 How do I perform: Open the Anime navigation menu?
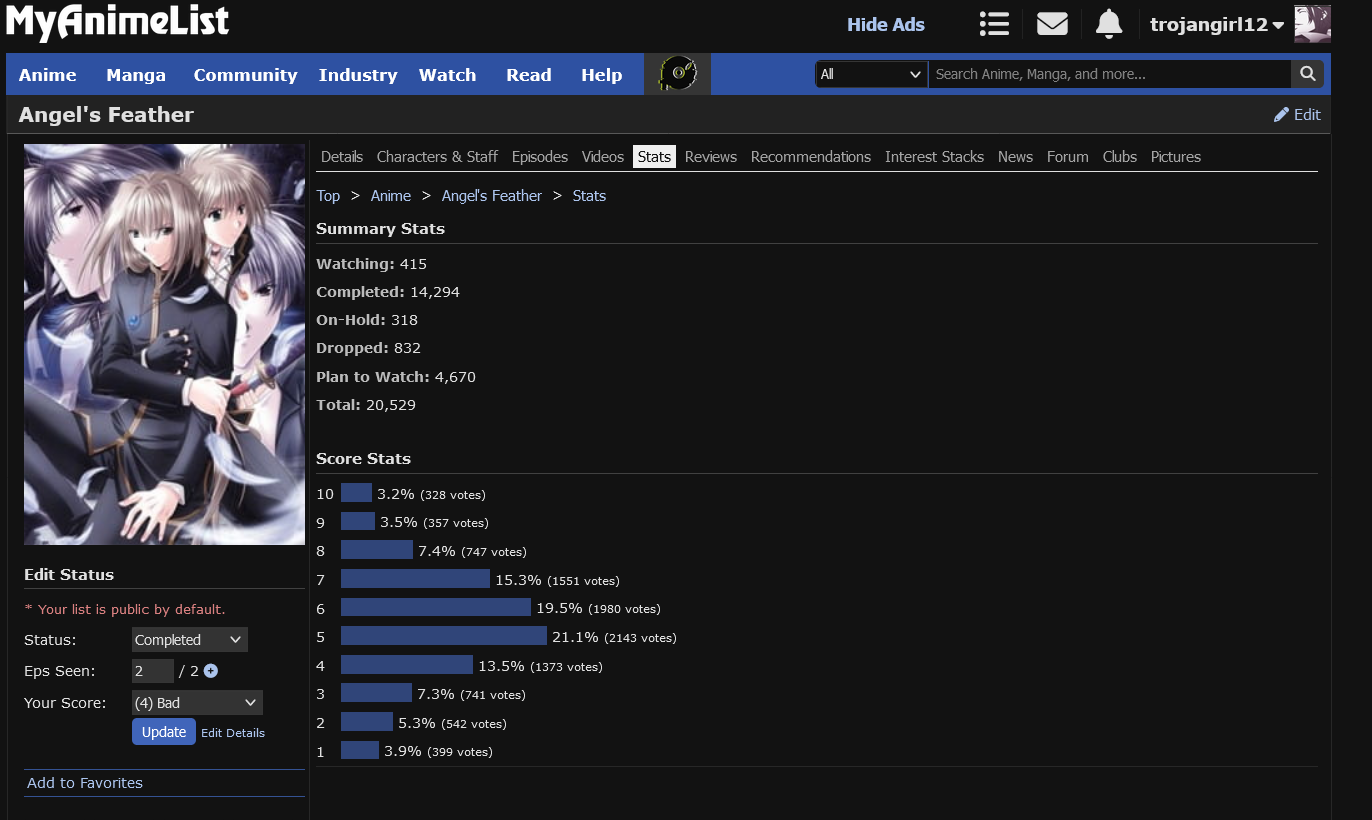click(48, 75)
